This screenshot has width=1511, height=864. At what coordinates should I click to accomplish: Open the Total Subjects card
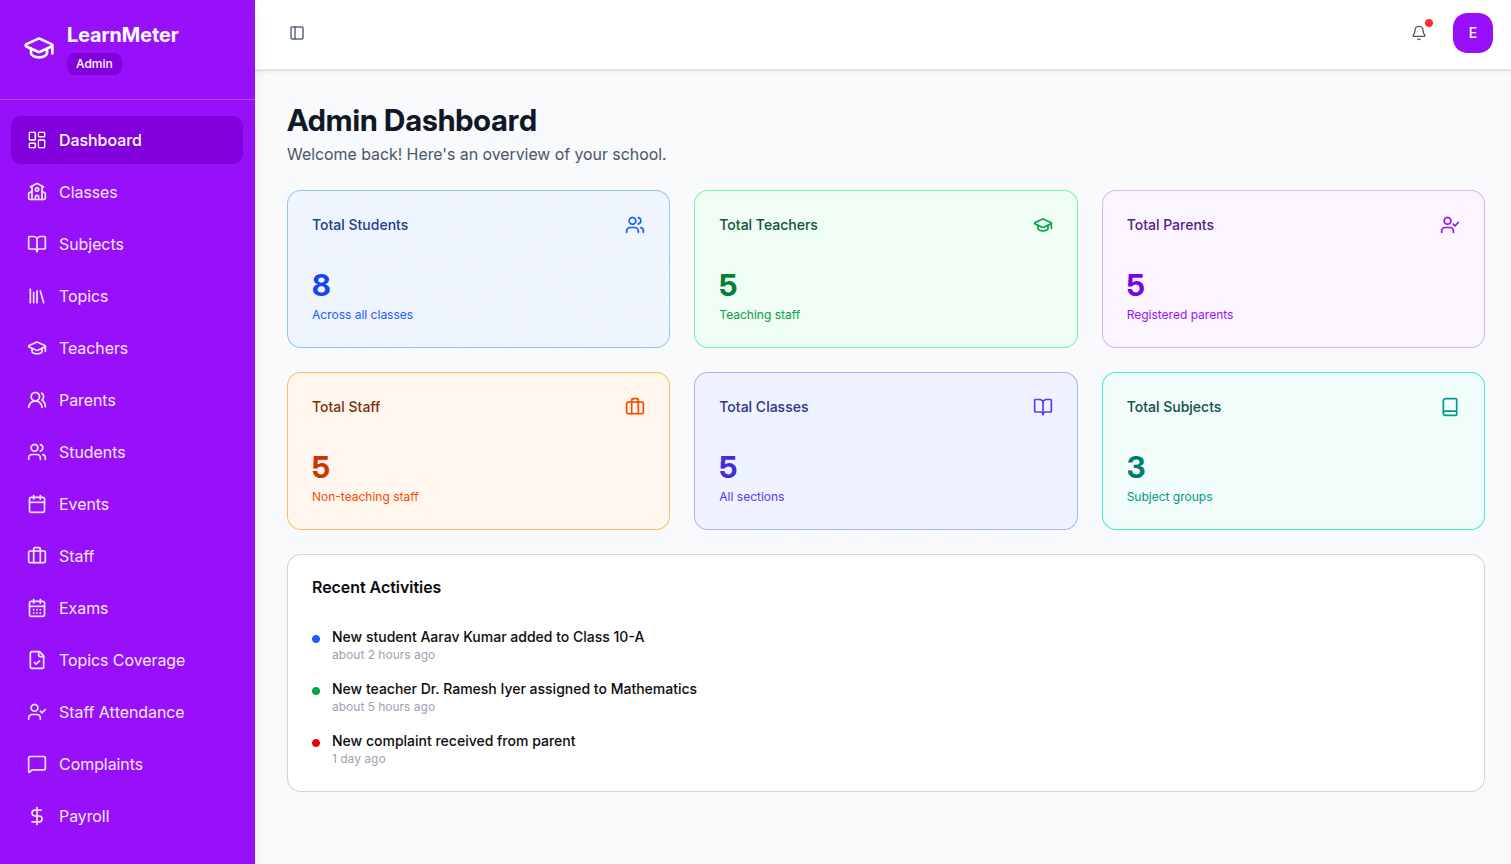click(x=1292, y=450)
